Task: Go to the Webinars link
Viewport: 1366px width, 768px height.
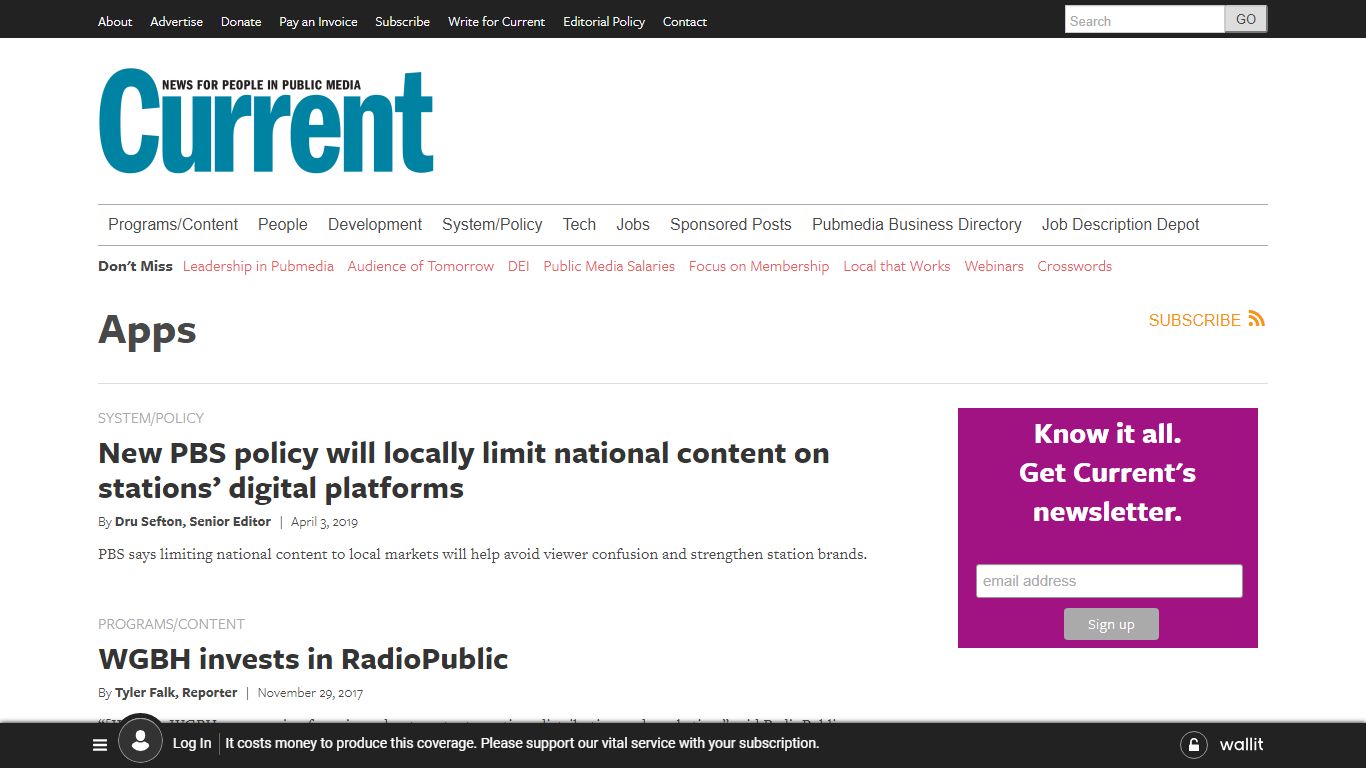Action: tap(994, 266)
